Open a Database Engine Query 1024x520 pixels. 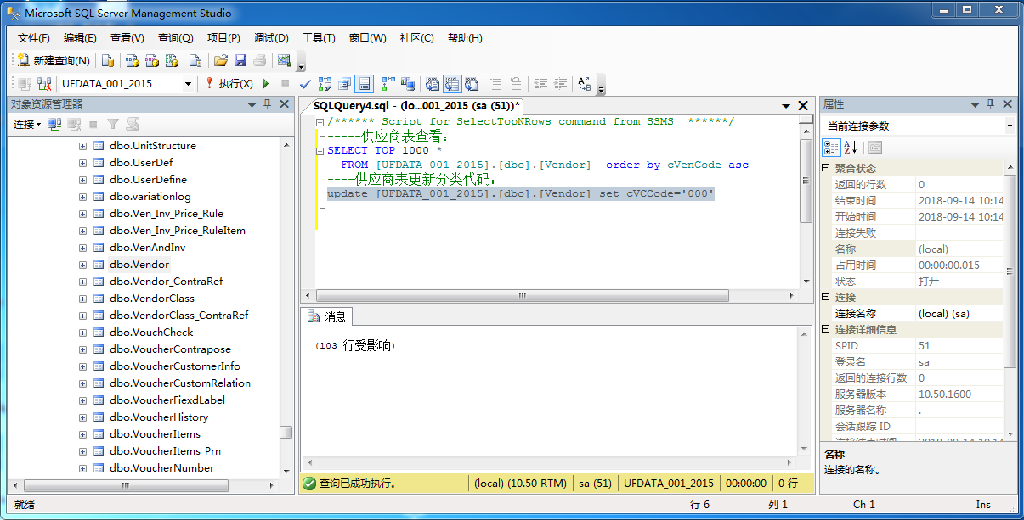pyautogui.click(x=108, y=61)
